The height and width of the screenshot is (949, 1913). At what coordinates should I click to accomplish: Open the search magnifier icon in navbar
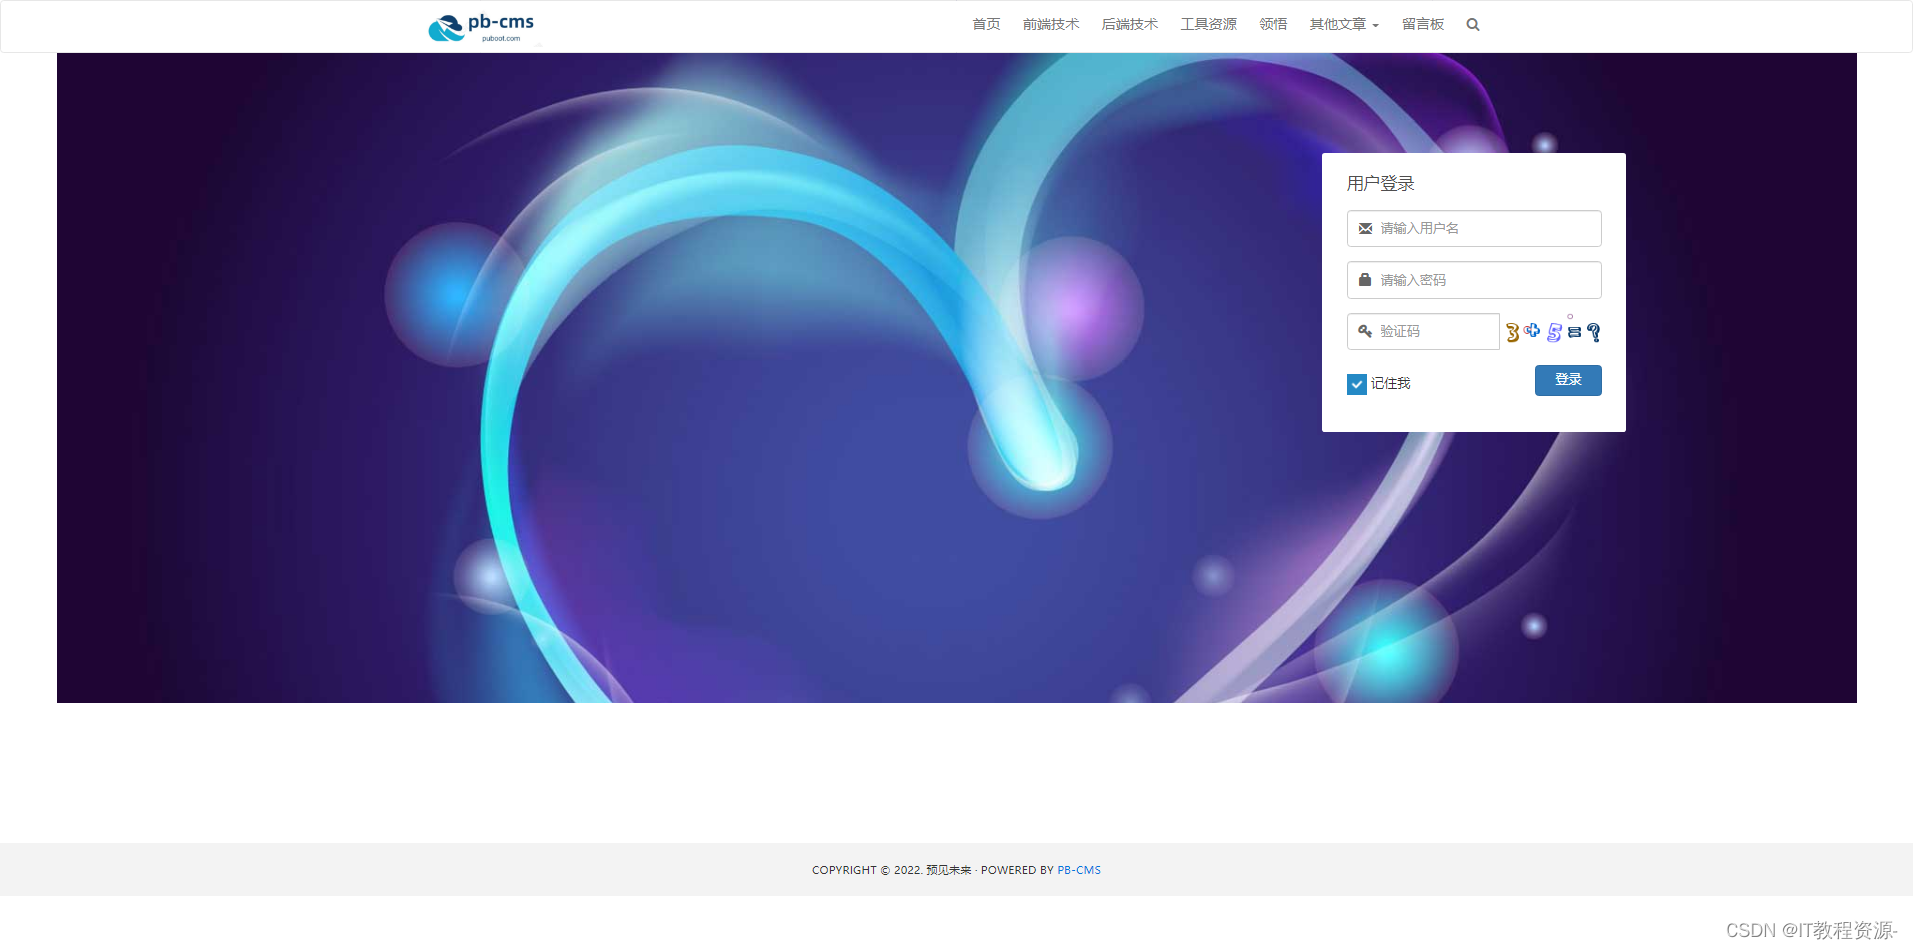point(1473,25)
